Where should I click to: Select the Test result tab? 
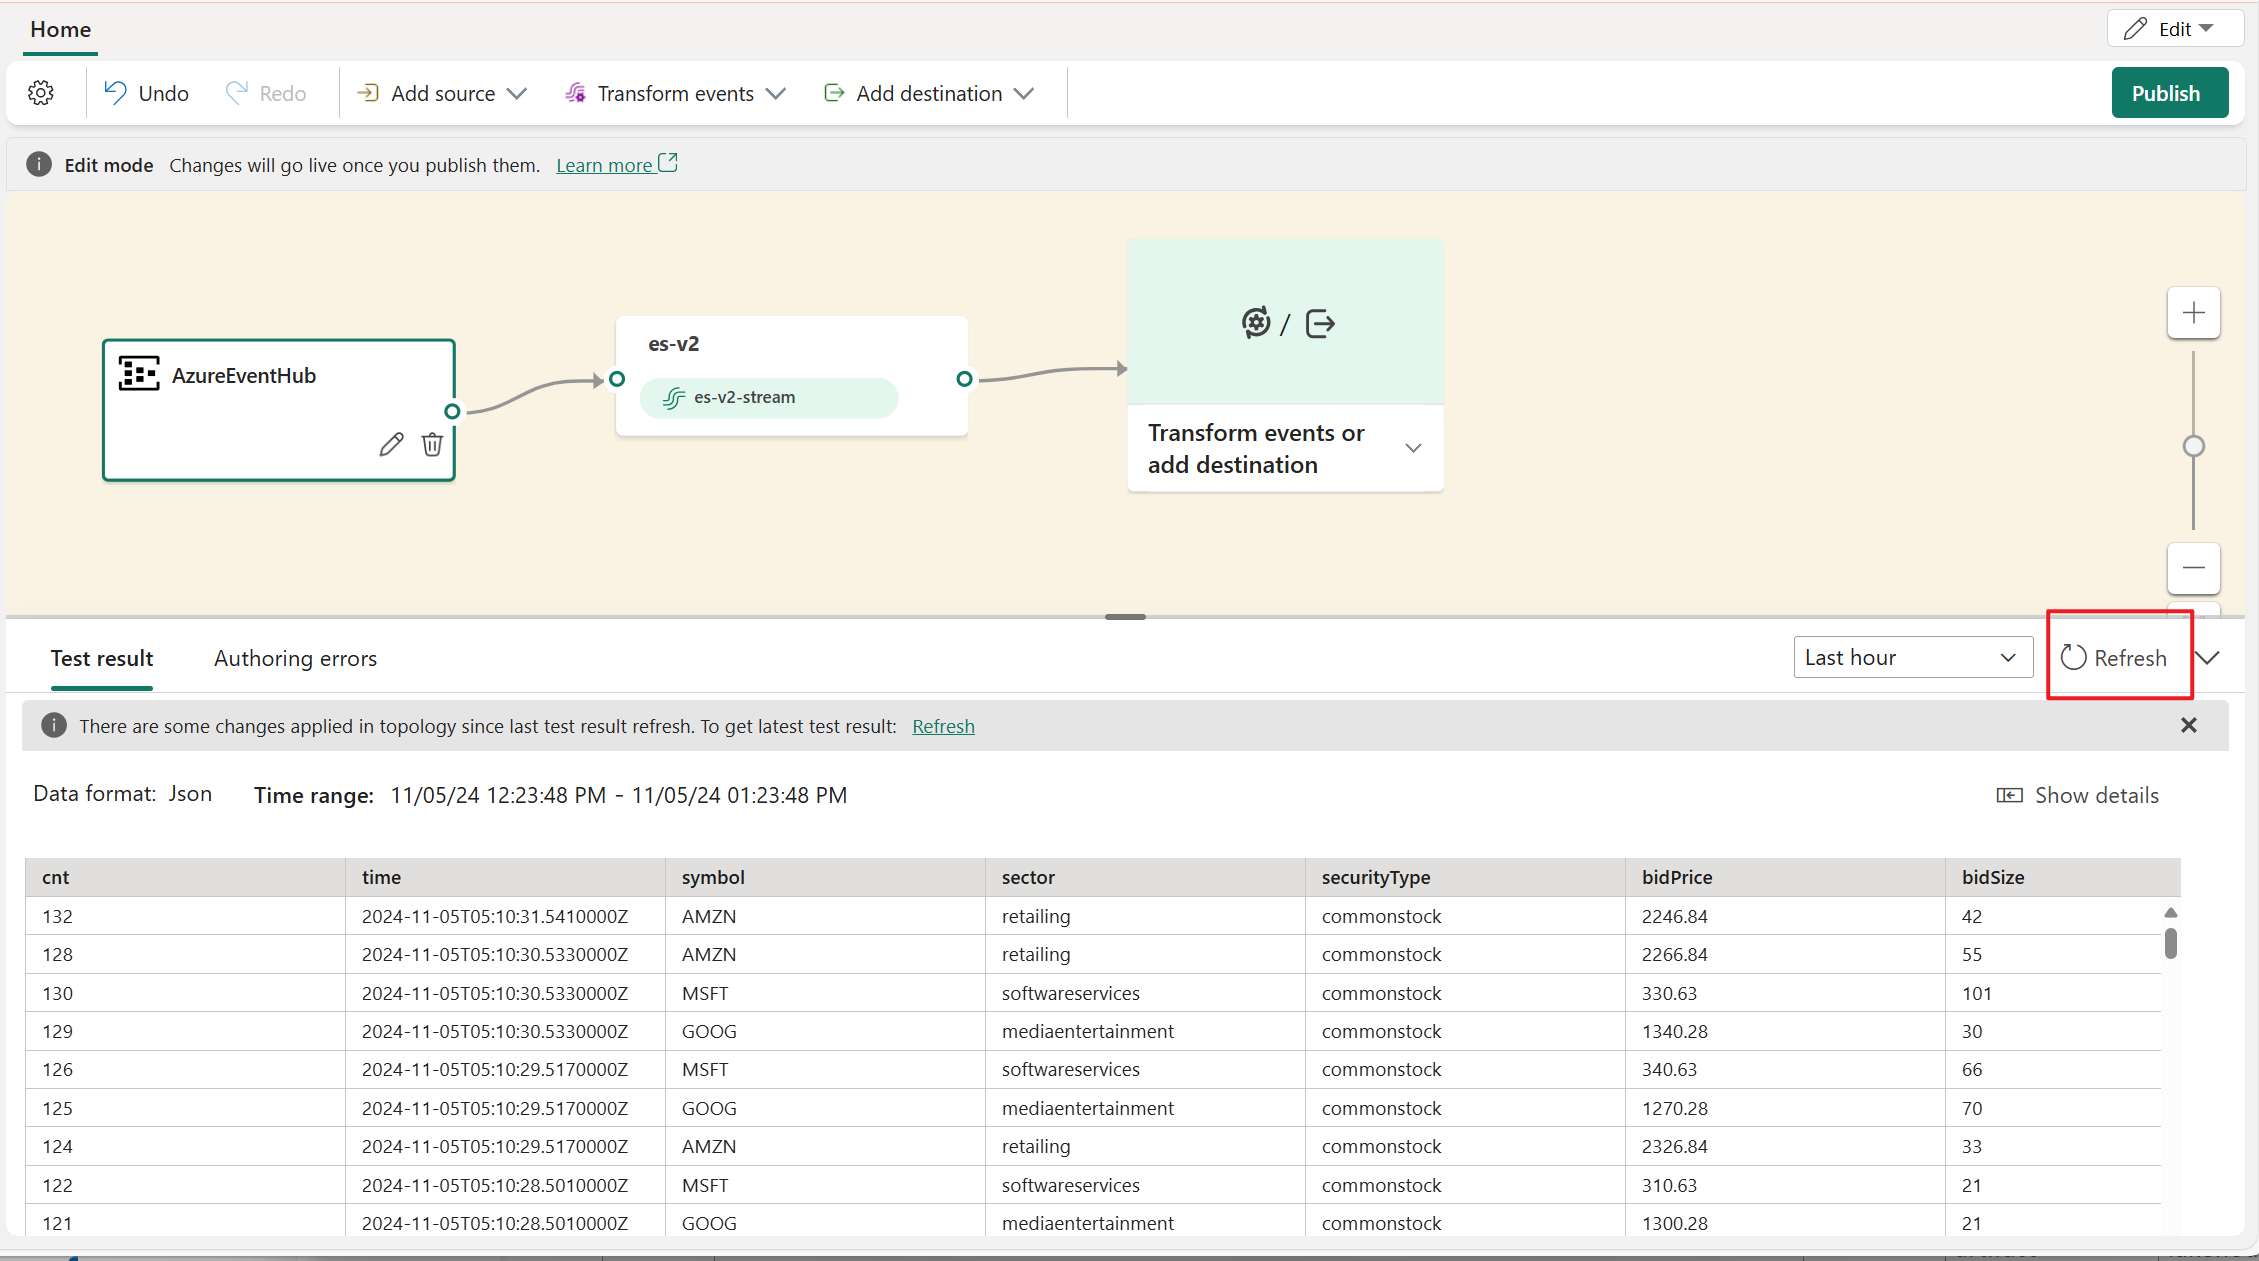(101, 658)
